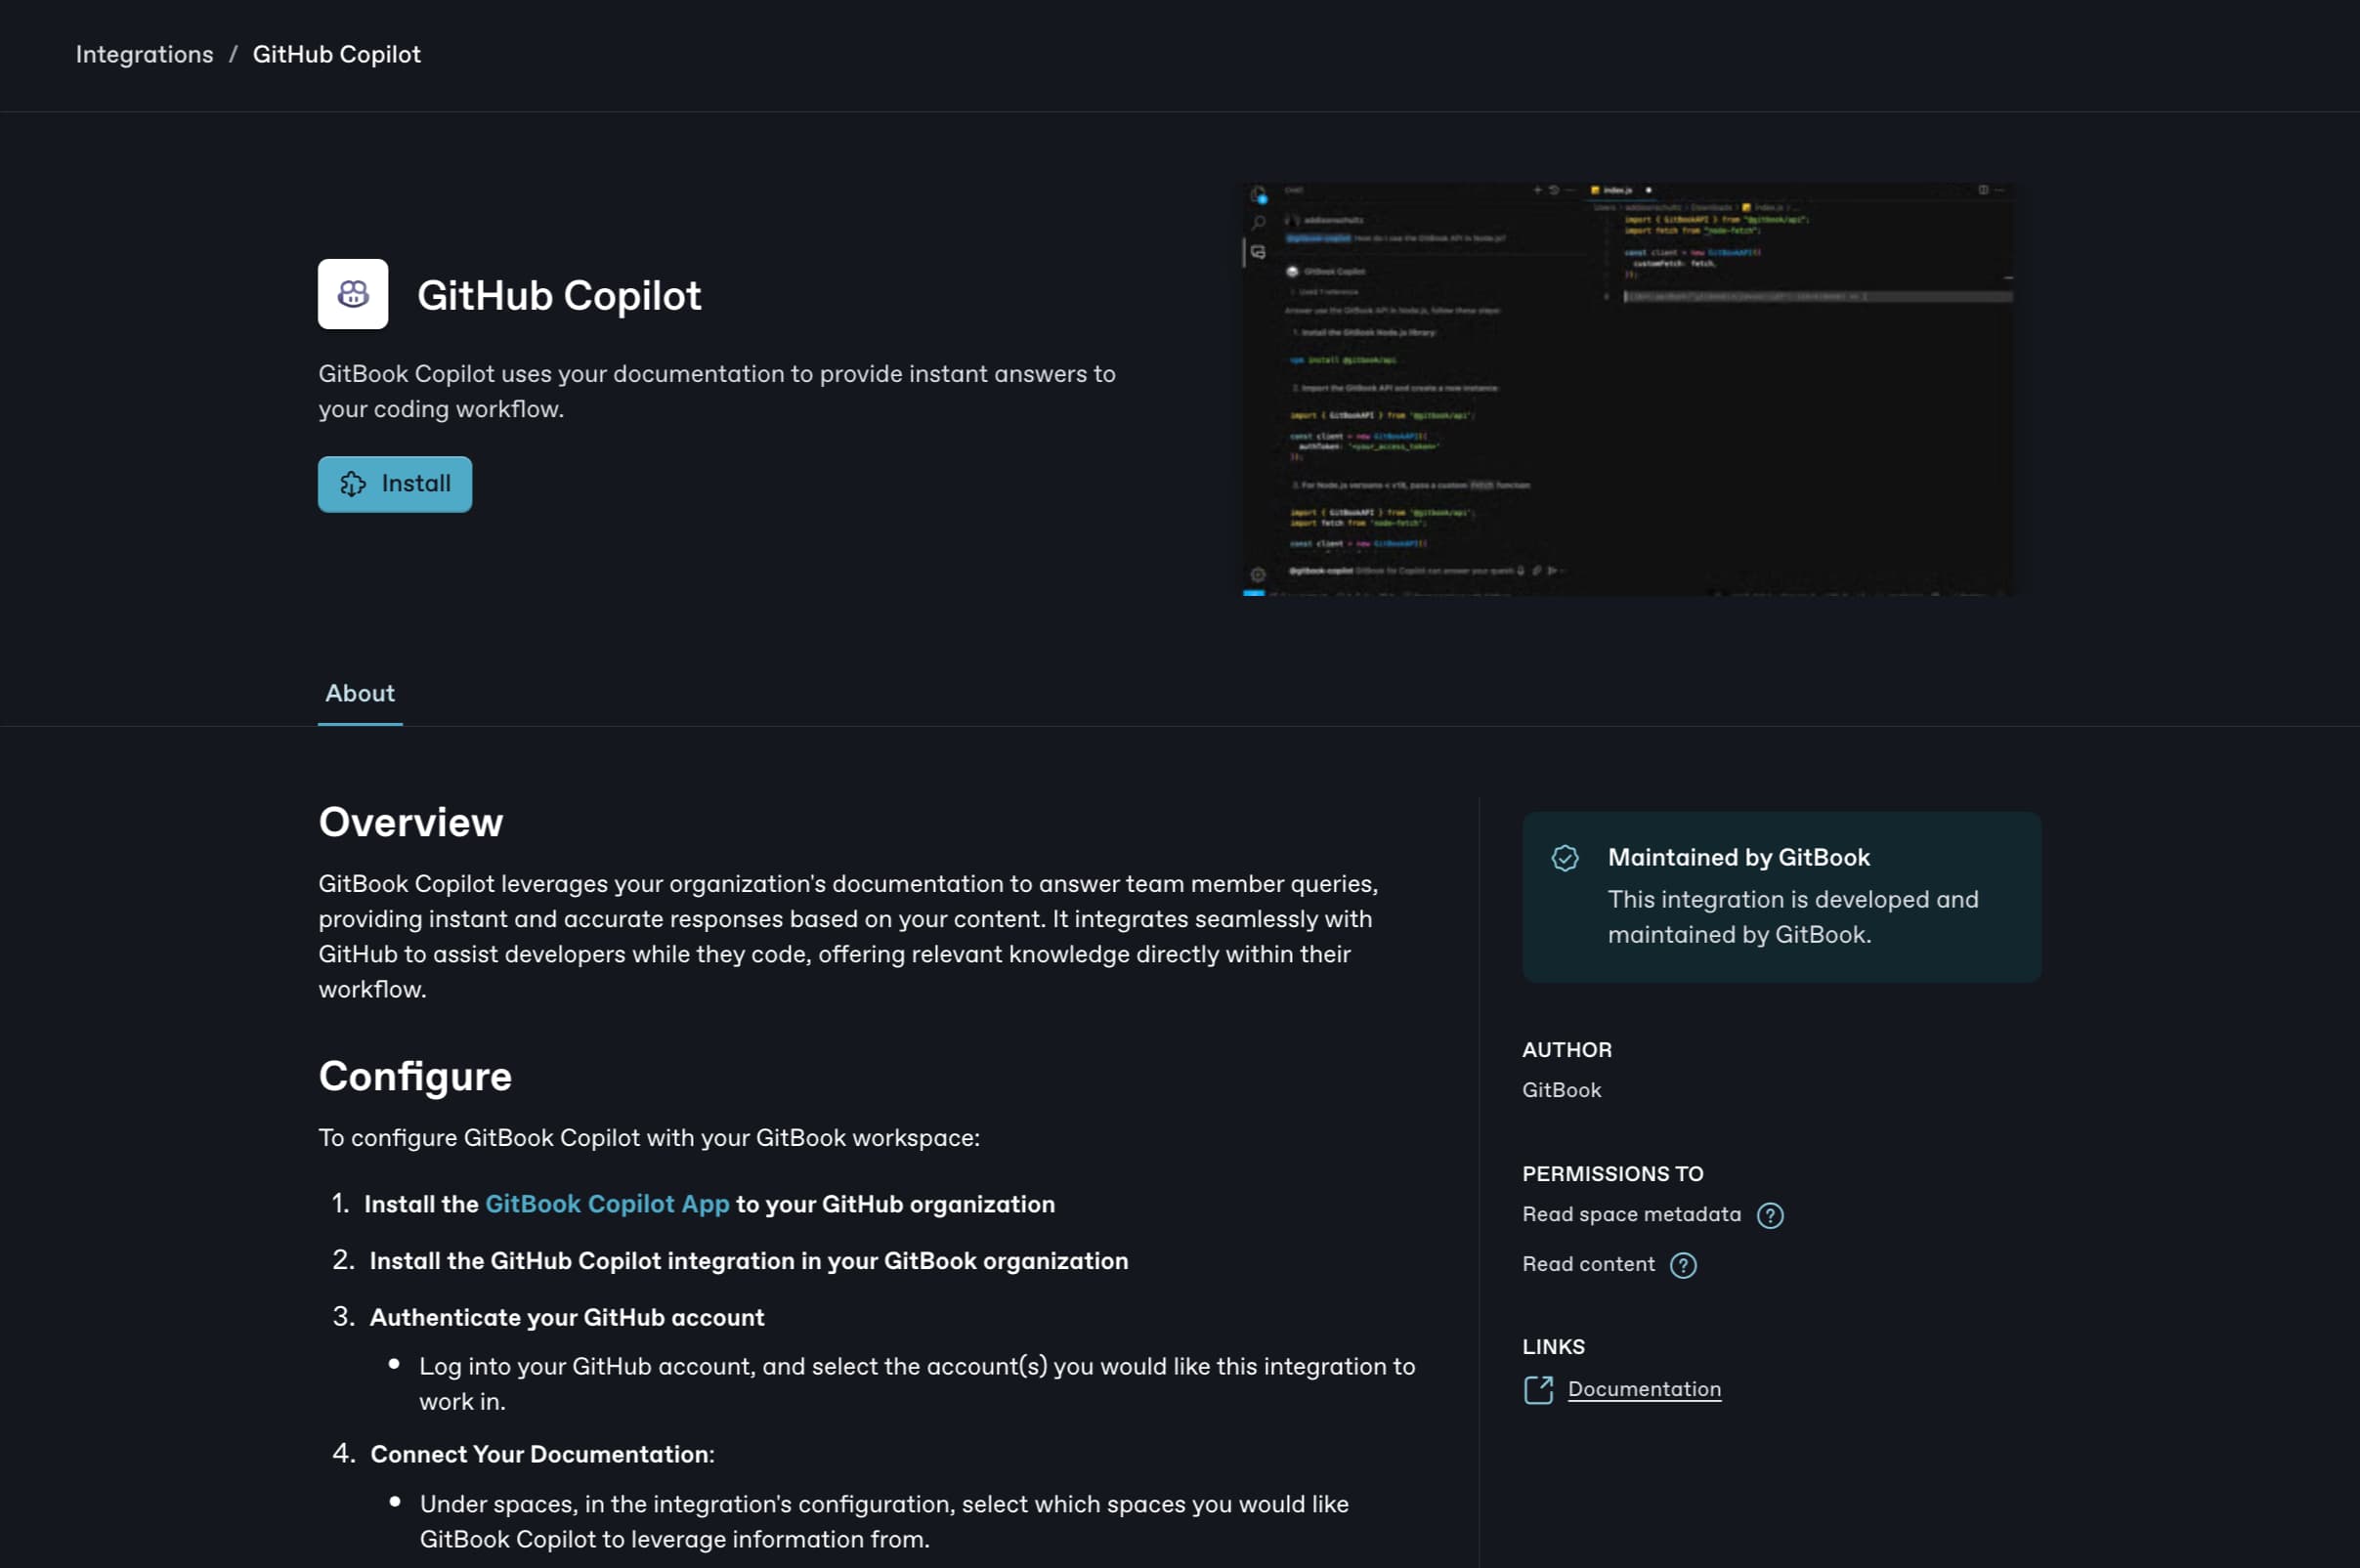Screen dimensions: 2360x1568
Task: Click the Read space metadata permission text
Action: pos(1630,1214)
